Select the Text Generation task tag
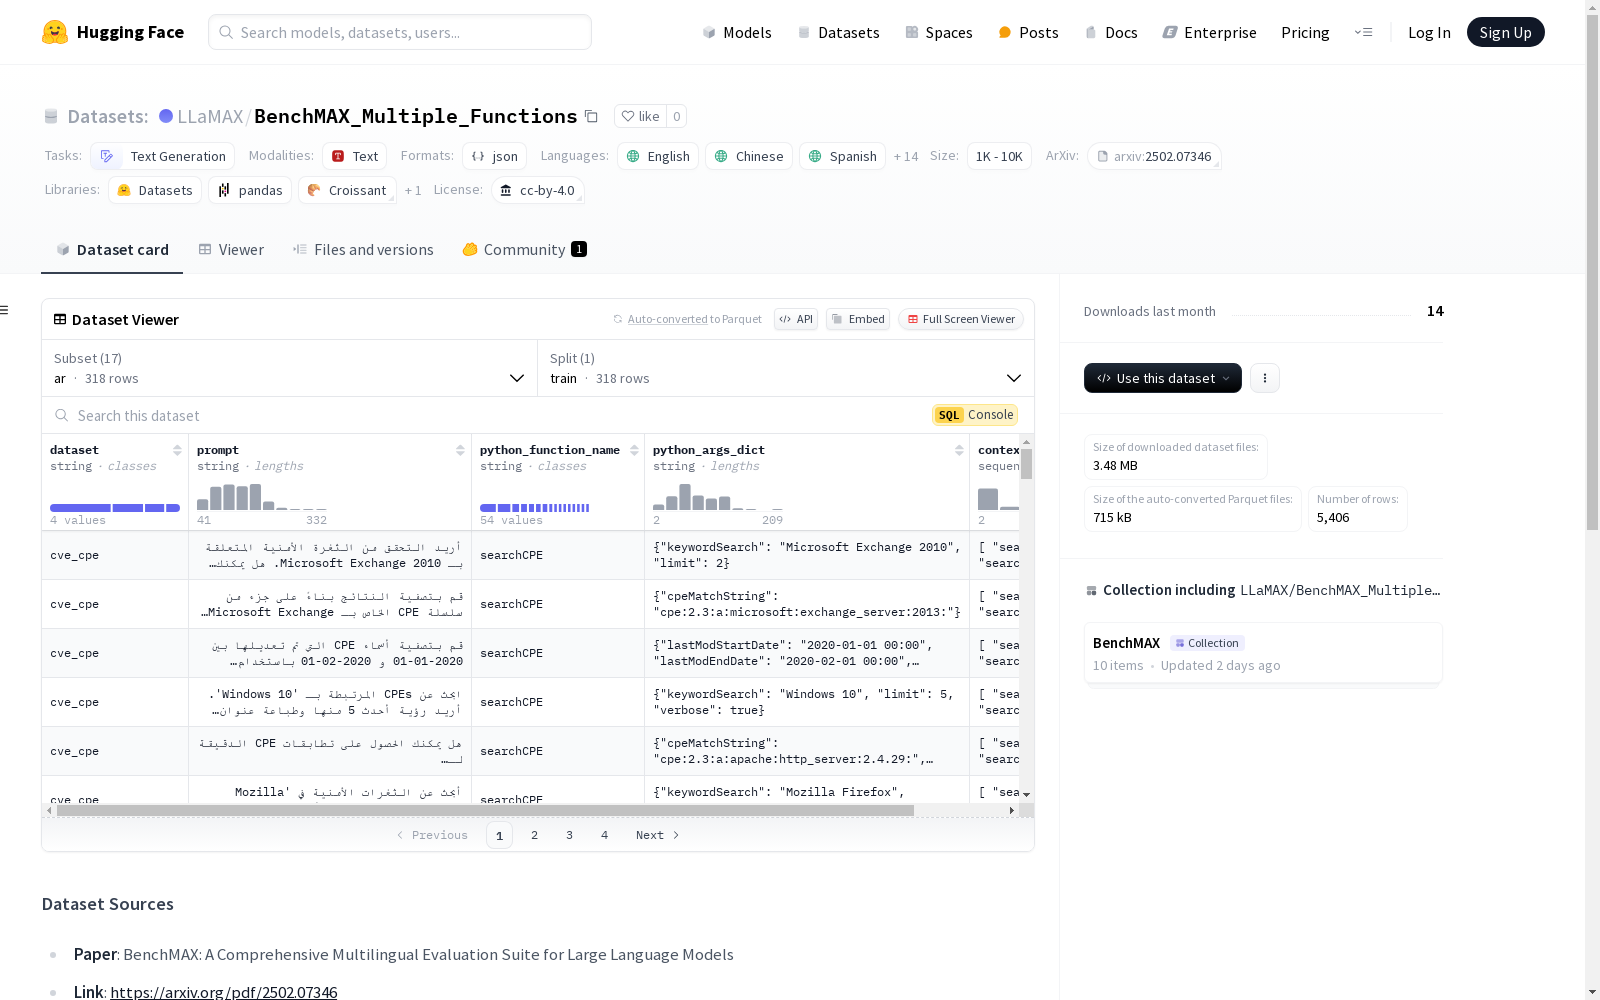 162,156
